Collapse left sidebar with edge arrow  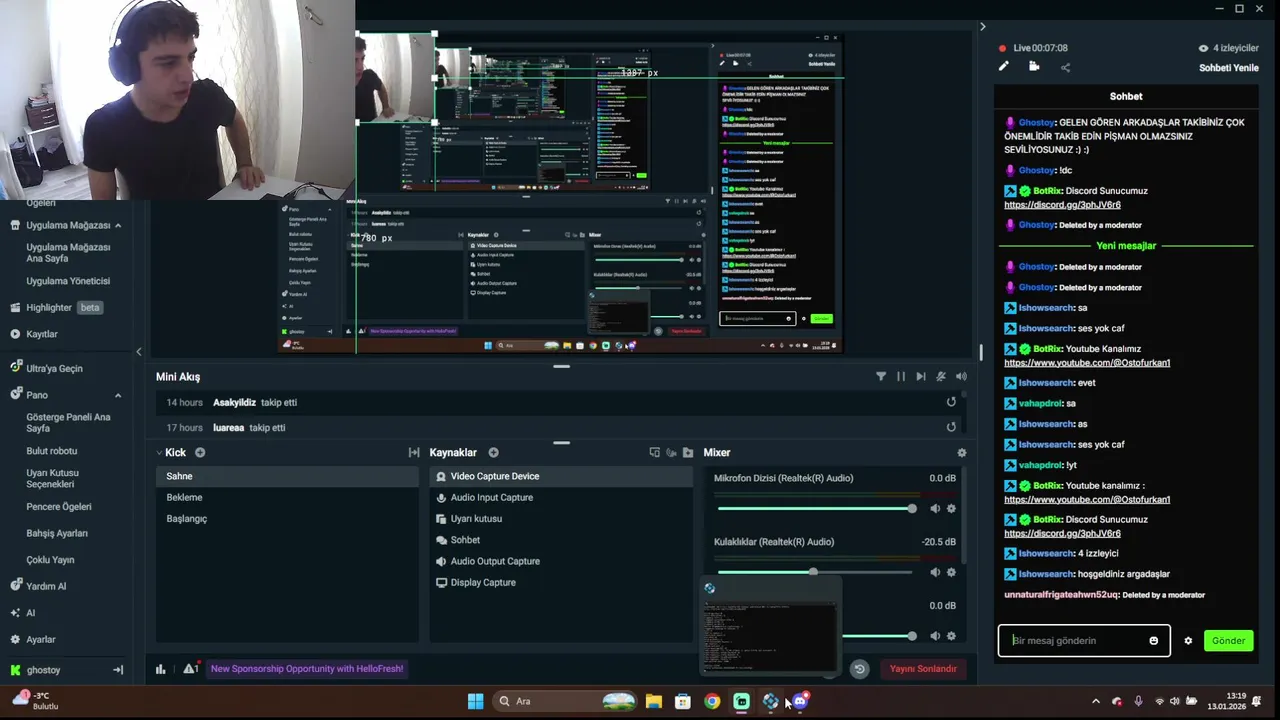(x=139, y=351)
